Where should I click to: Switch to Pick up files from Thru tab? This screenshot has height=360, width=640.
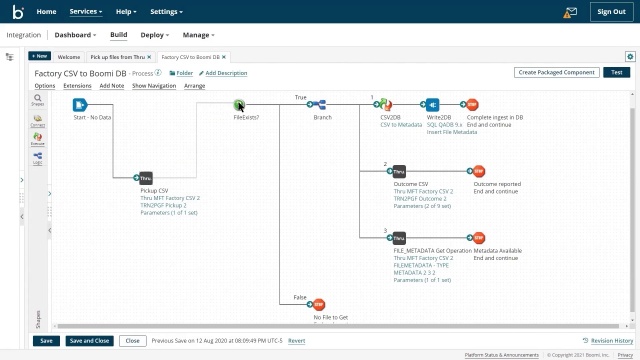pos(118,57)
